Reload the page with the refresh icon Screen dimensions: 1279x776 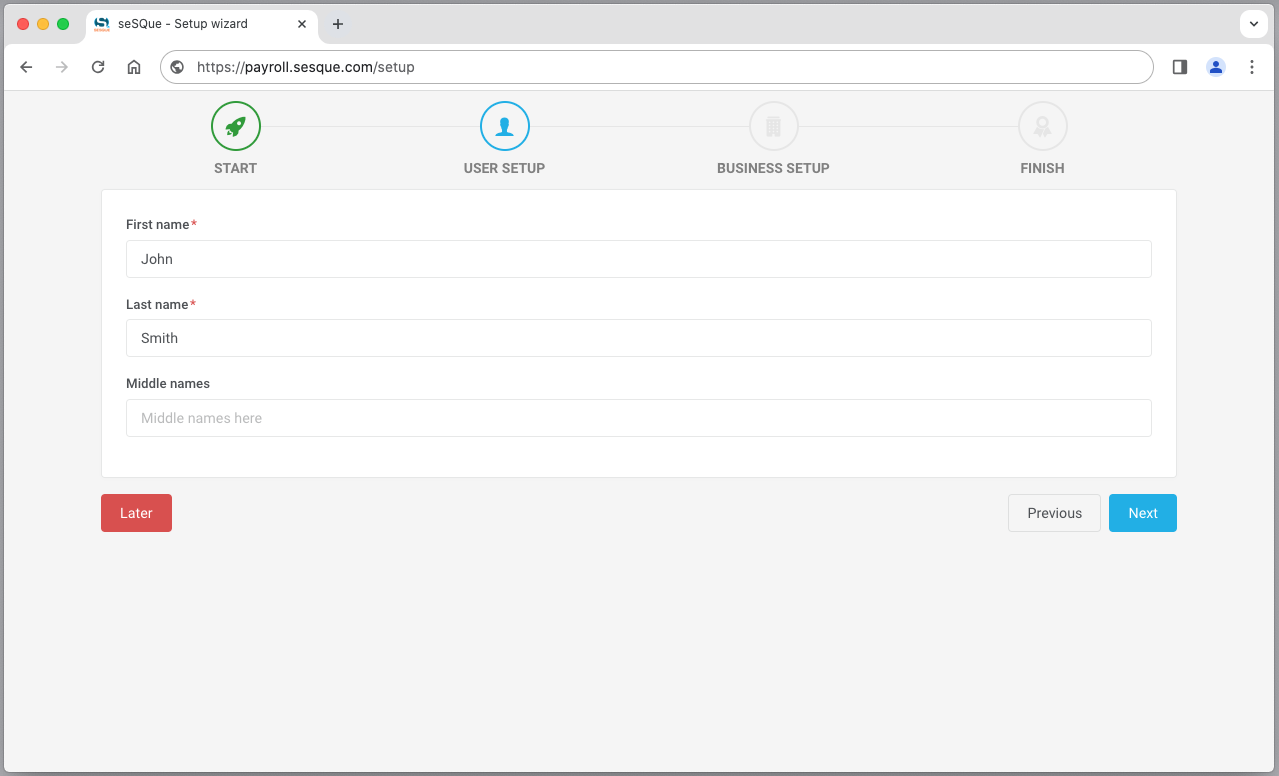[98, 67]
